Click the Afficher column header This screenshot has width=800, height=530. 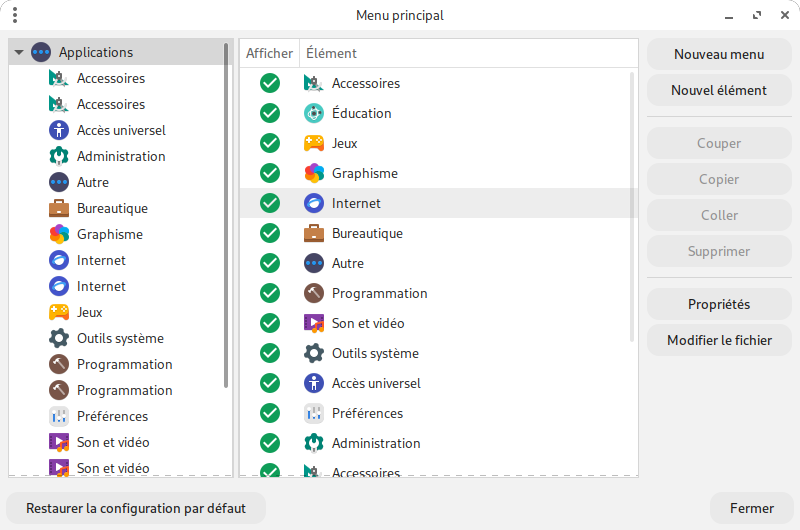click(270, 53)
